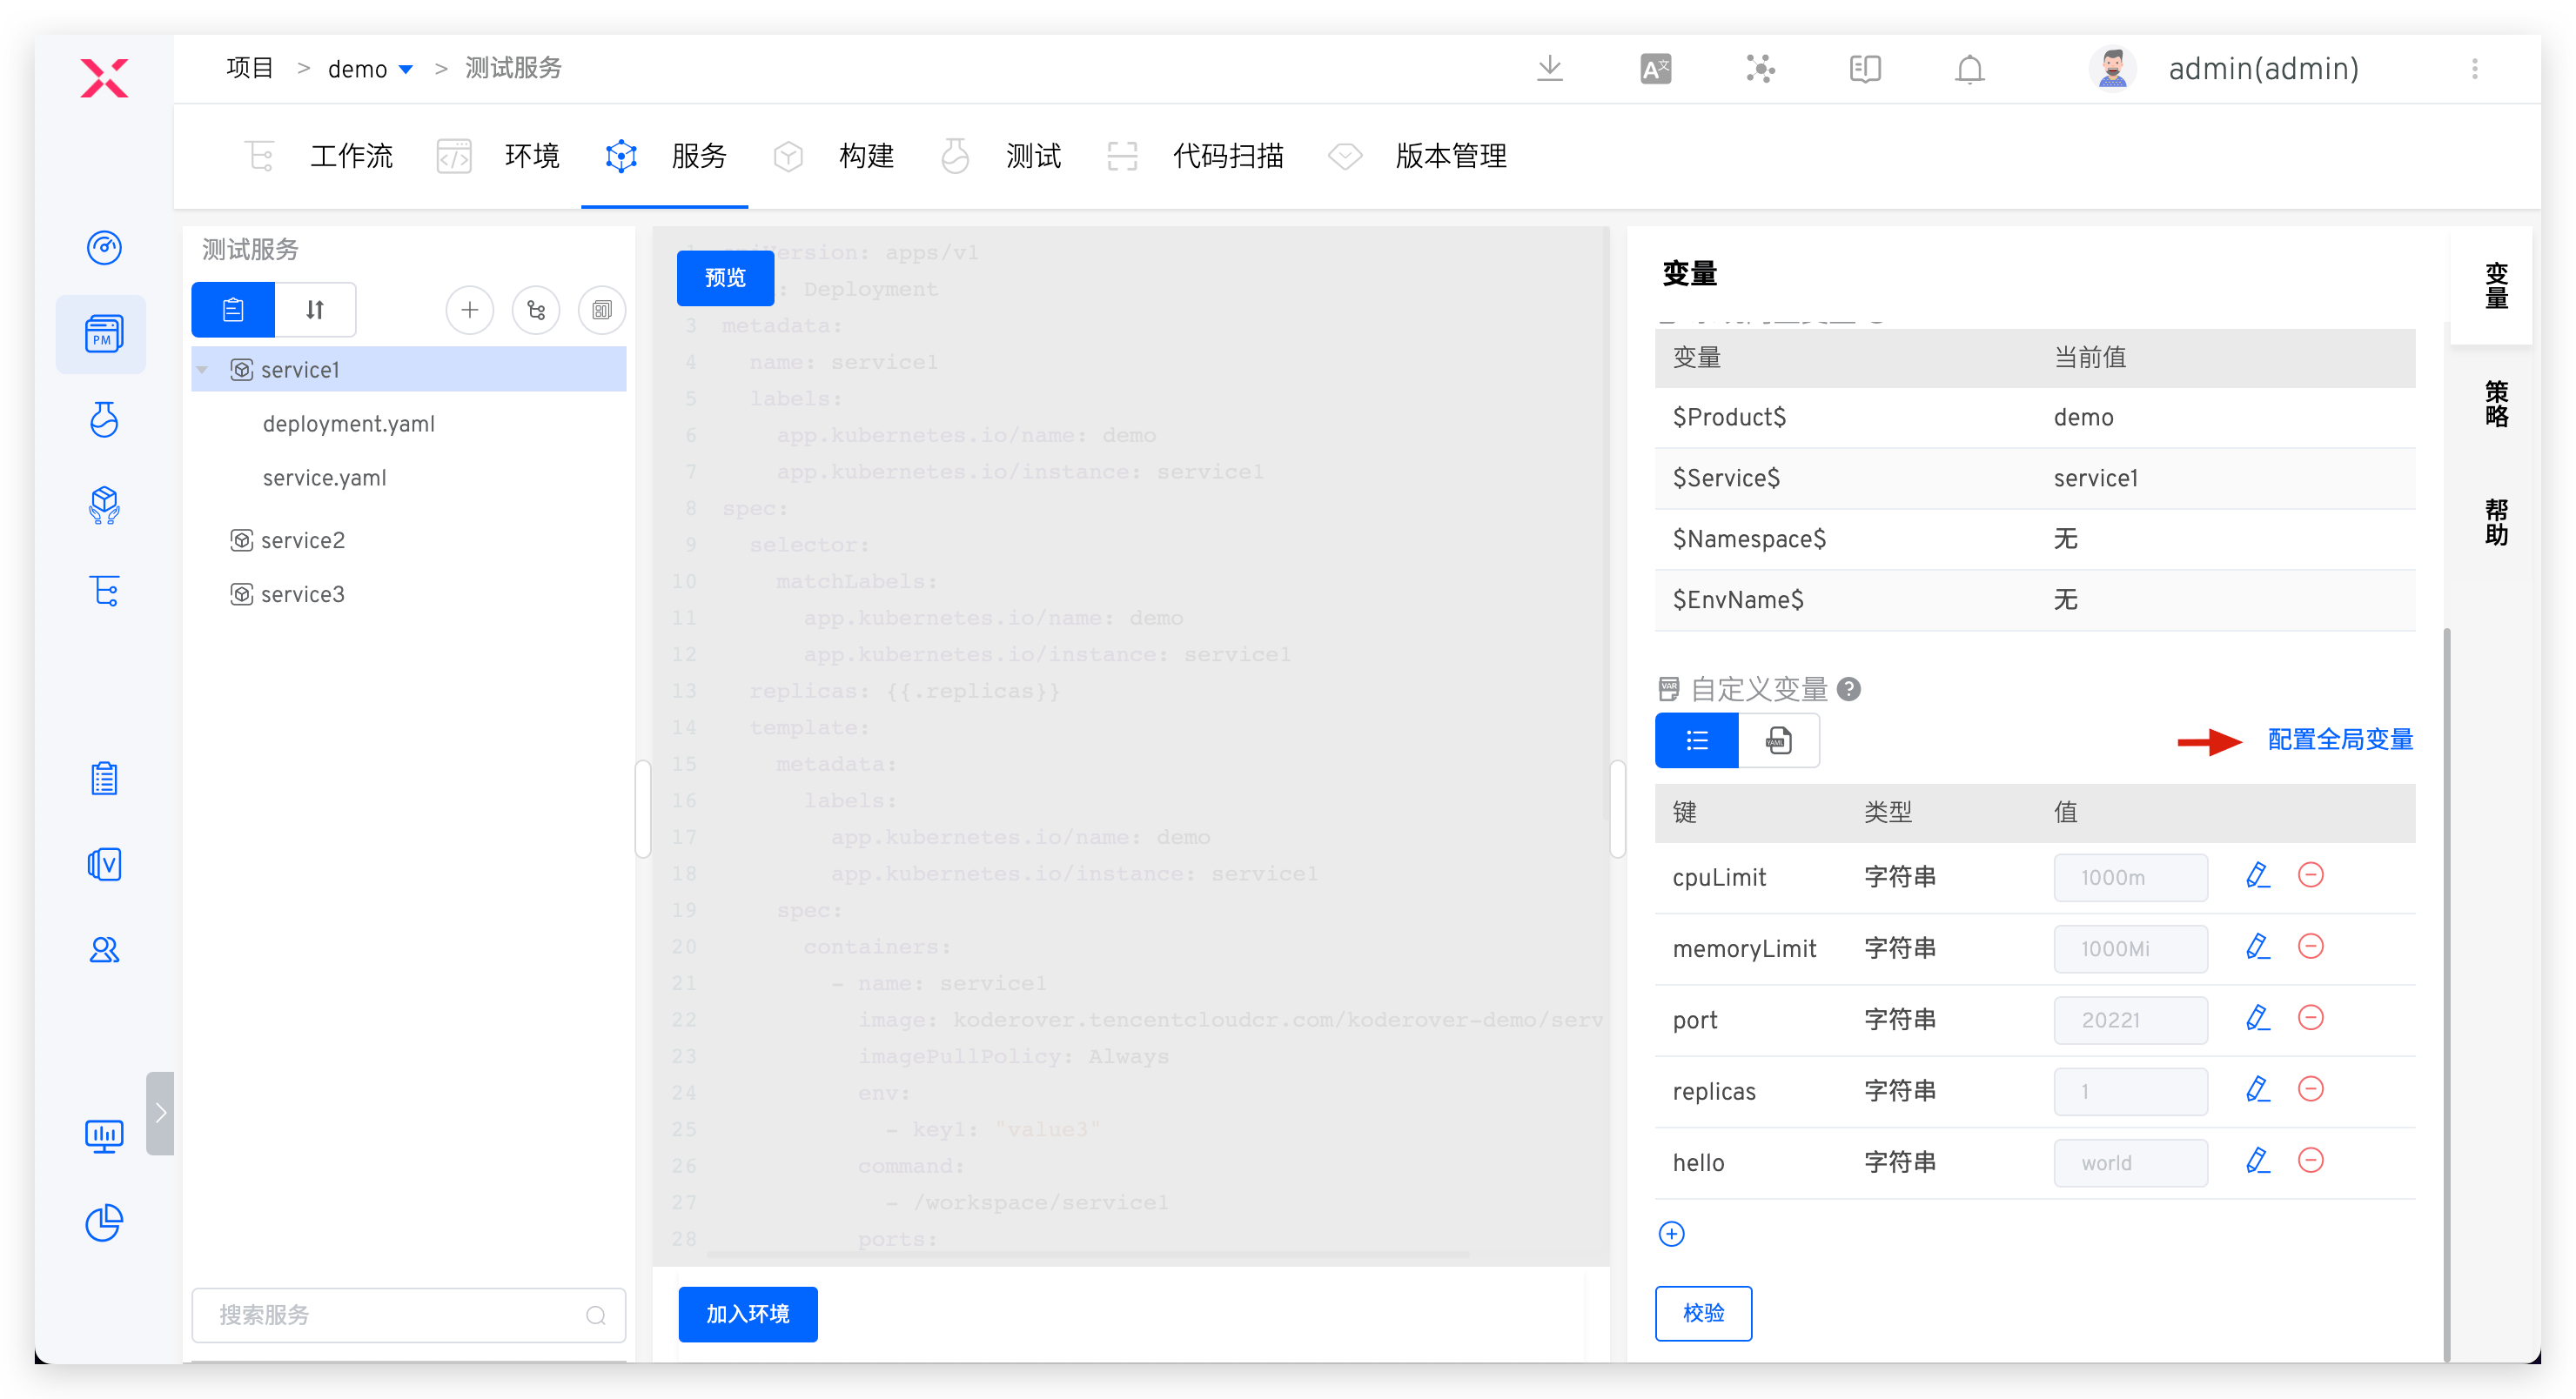Collapse the service1 tree node

pyautogui.click(x=203, y=370)
